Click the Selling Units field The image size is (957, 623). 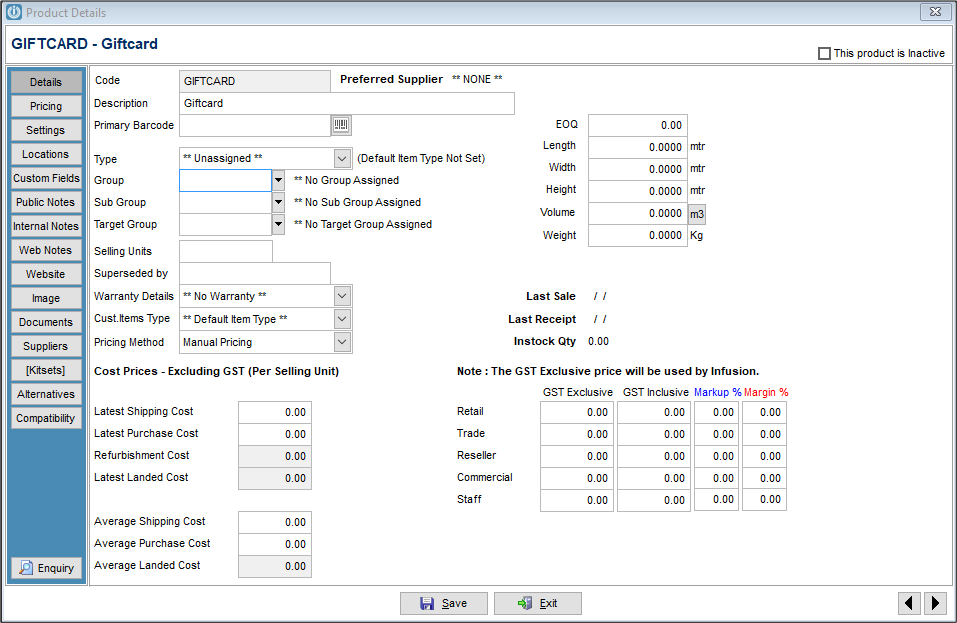226,251
